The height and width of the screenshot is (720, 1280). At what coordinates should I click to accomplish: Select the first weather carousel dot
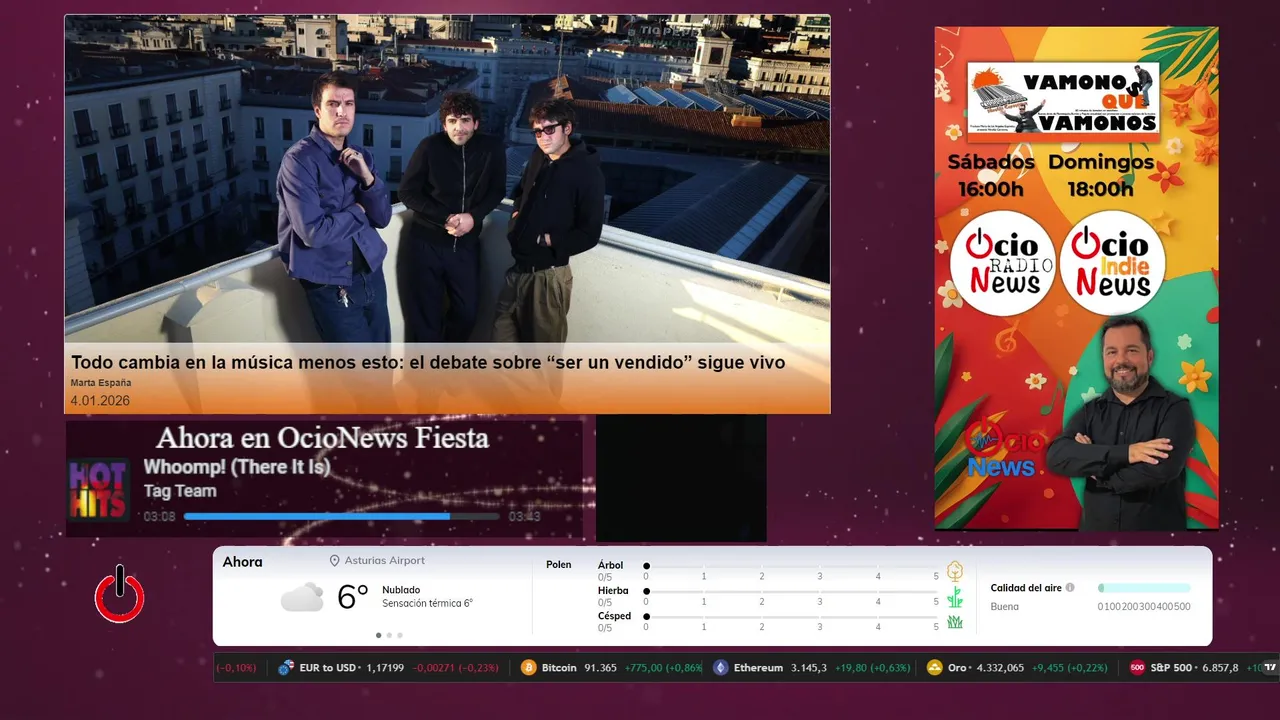tap(378, 635)
